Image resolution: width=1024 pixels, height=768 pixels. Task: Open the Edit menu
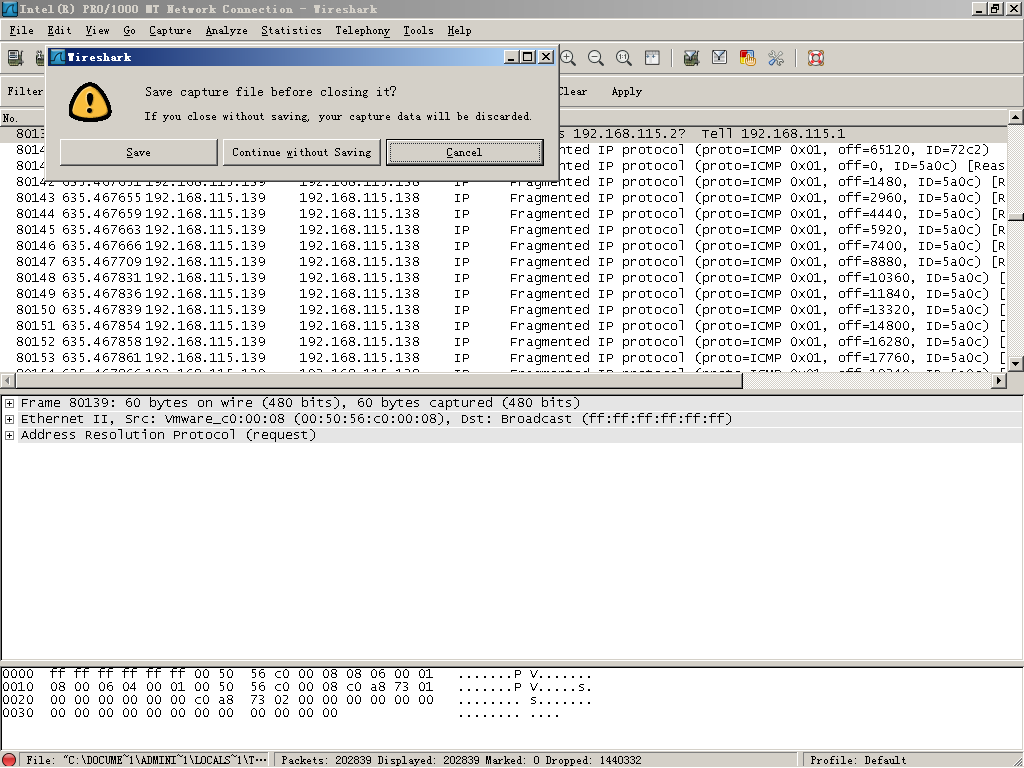click(59, 31)
